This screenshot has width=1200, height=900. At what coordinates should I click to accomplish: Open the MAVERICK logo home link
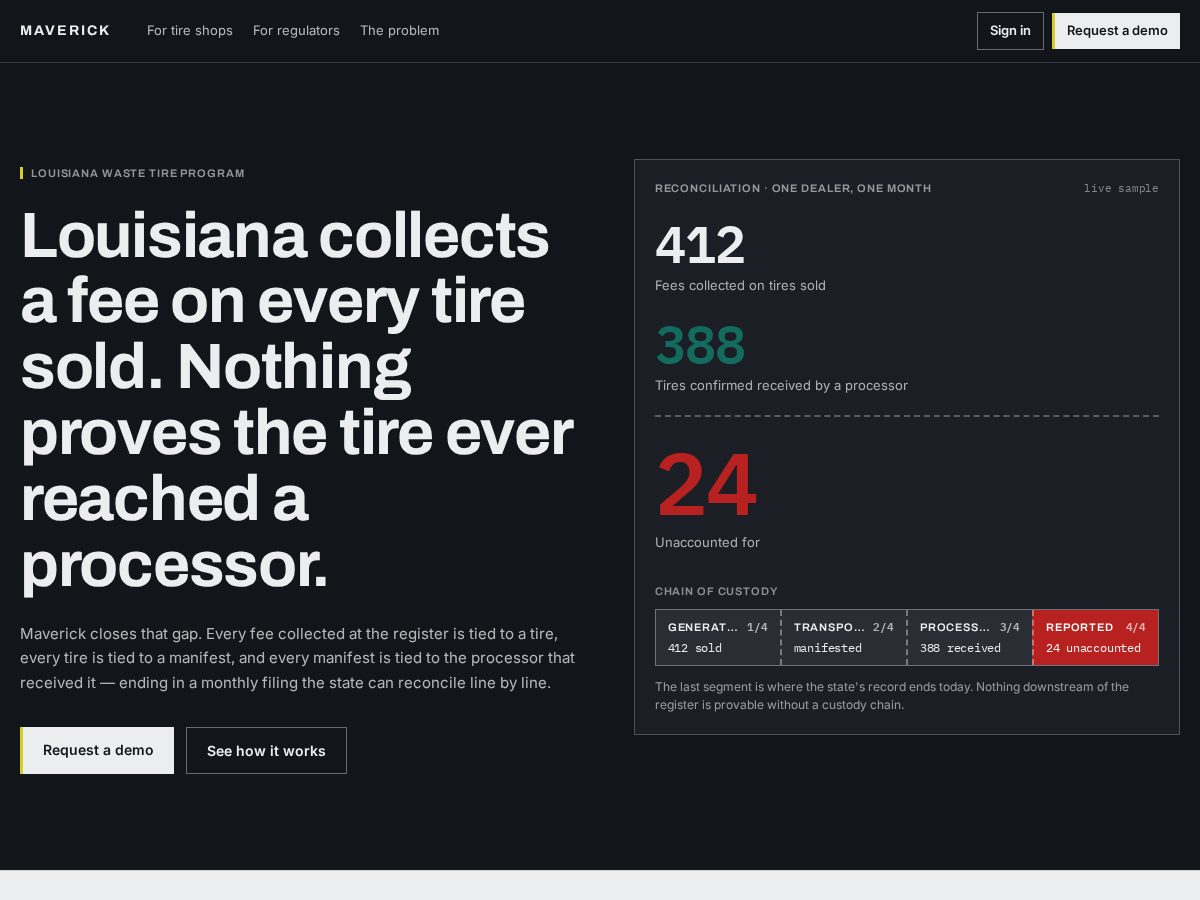tap(65, 31)
